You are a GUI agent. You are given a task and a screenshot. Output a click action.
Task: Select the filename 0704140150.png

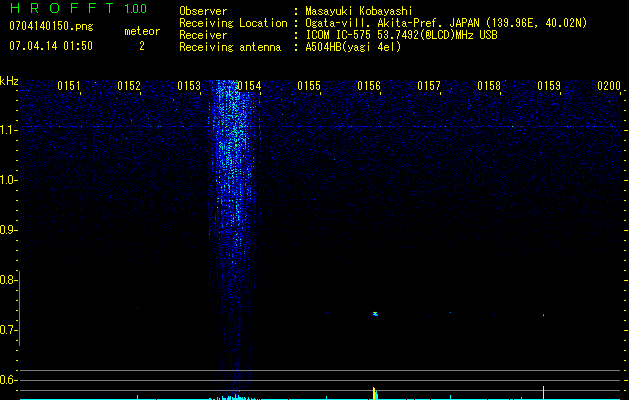point(51,26)
